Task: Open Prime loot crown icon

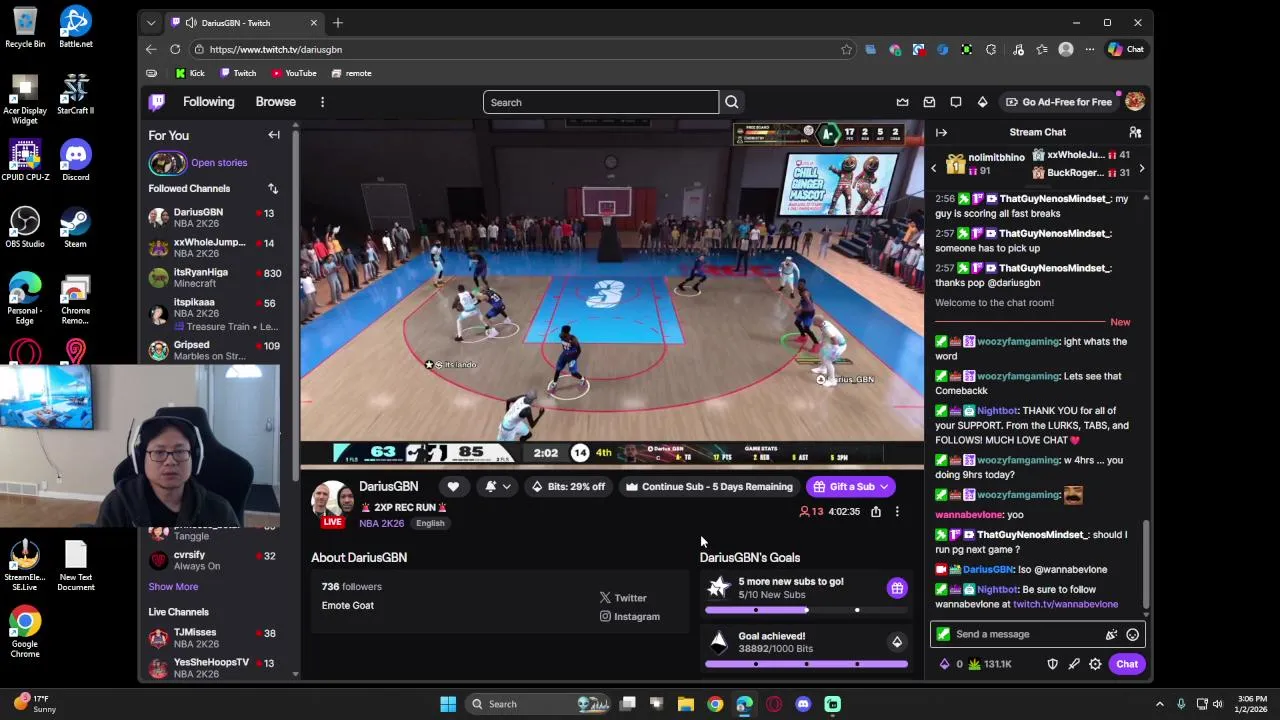Action: 902,102
